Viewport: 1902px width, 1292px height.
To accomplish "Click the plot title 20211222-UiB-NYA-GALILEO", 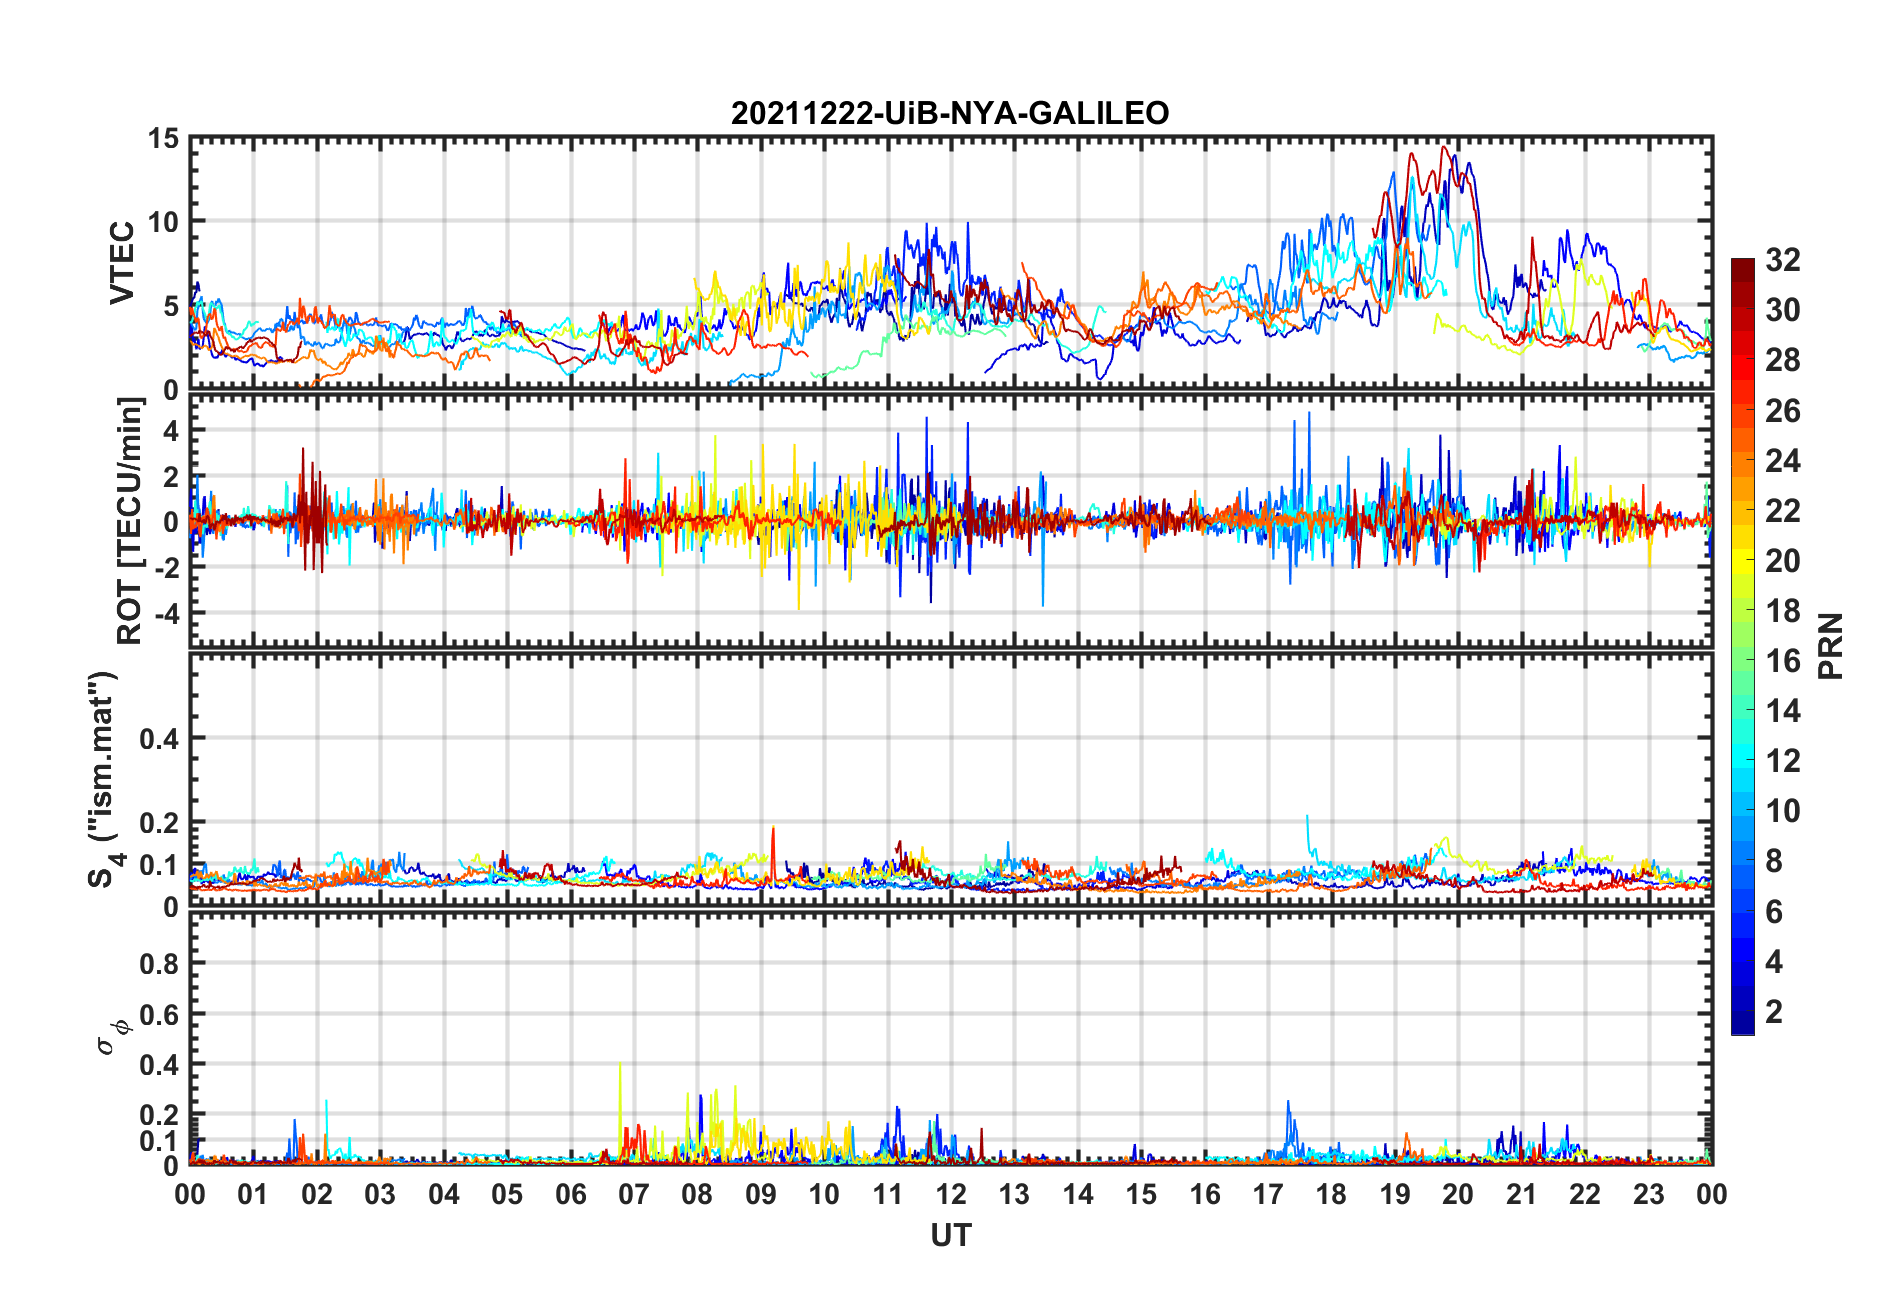I will click(x=950, y=113).
